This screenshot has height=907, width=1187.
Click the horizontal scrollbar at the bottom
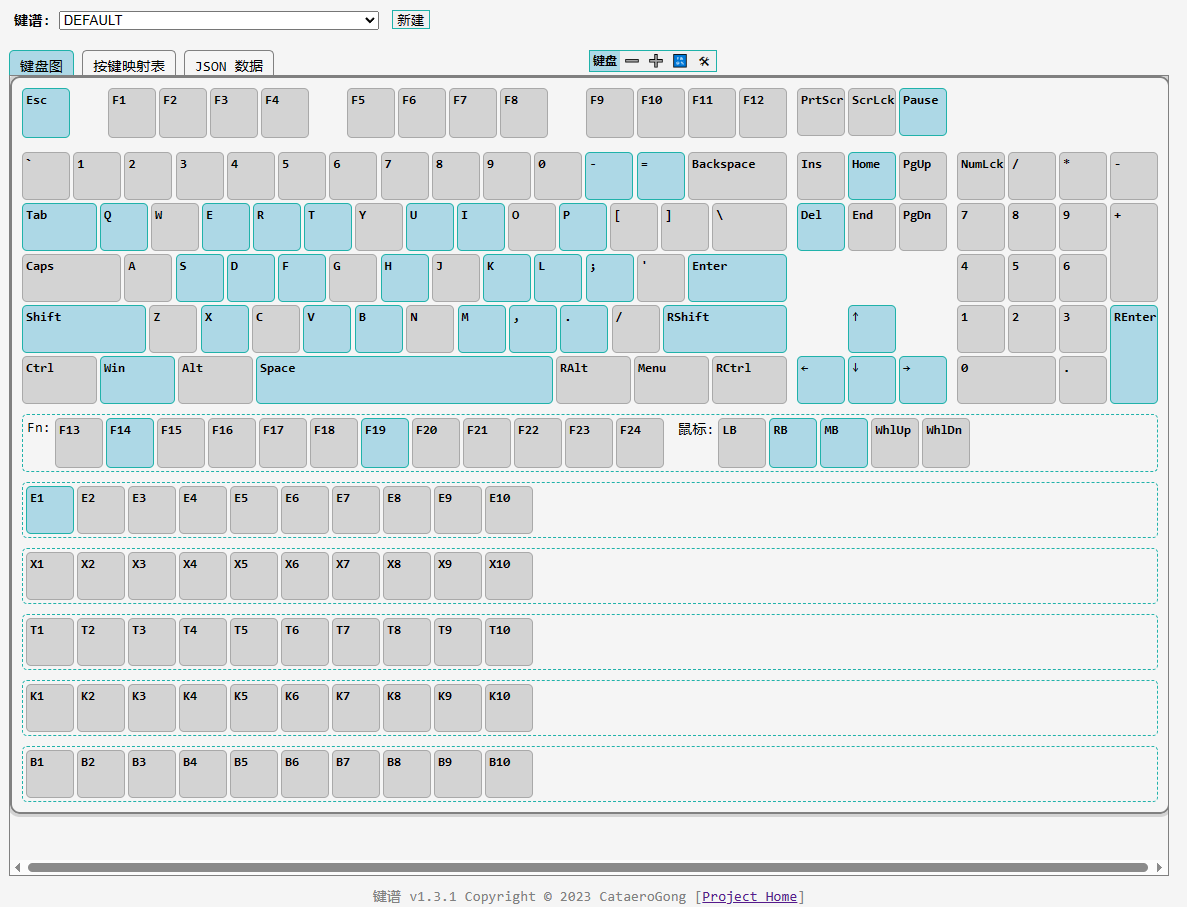pyautogui.click(x=587, y=867)
